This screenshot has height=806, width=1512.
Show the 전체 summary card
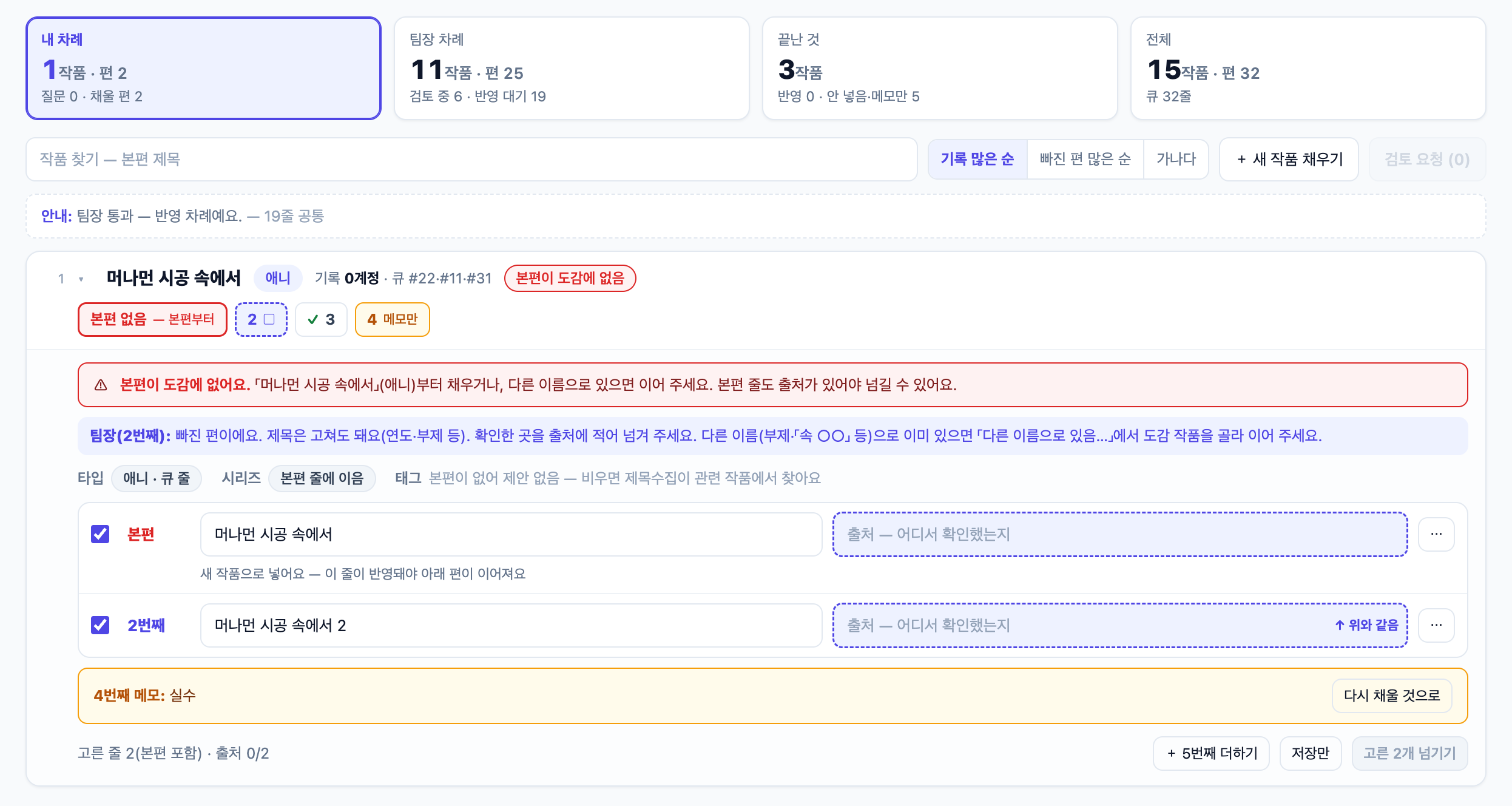click(x=1308, y=68)
